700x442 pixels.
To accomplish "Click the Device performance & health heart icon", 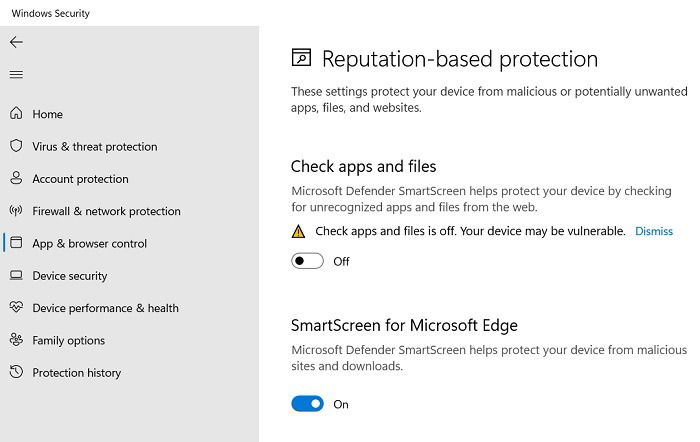I will [16, 307].
